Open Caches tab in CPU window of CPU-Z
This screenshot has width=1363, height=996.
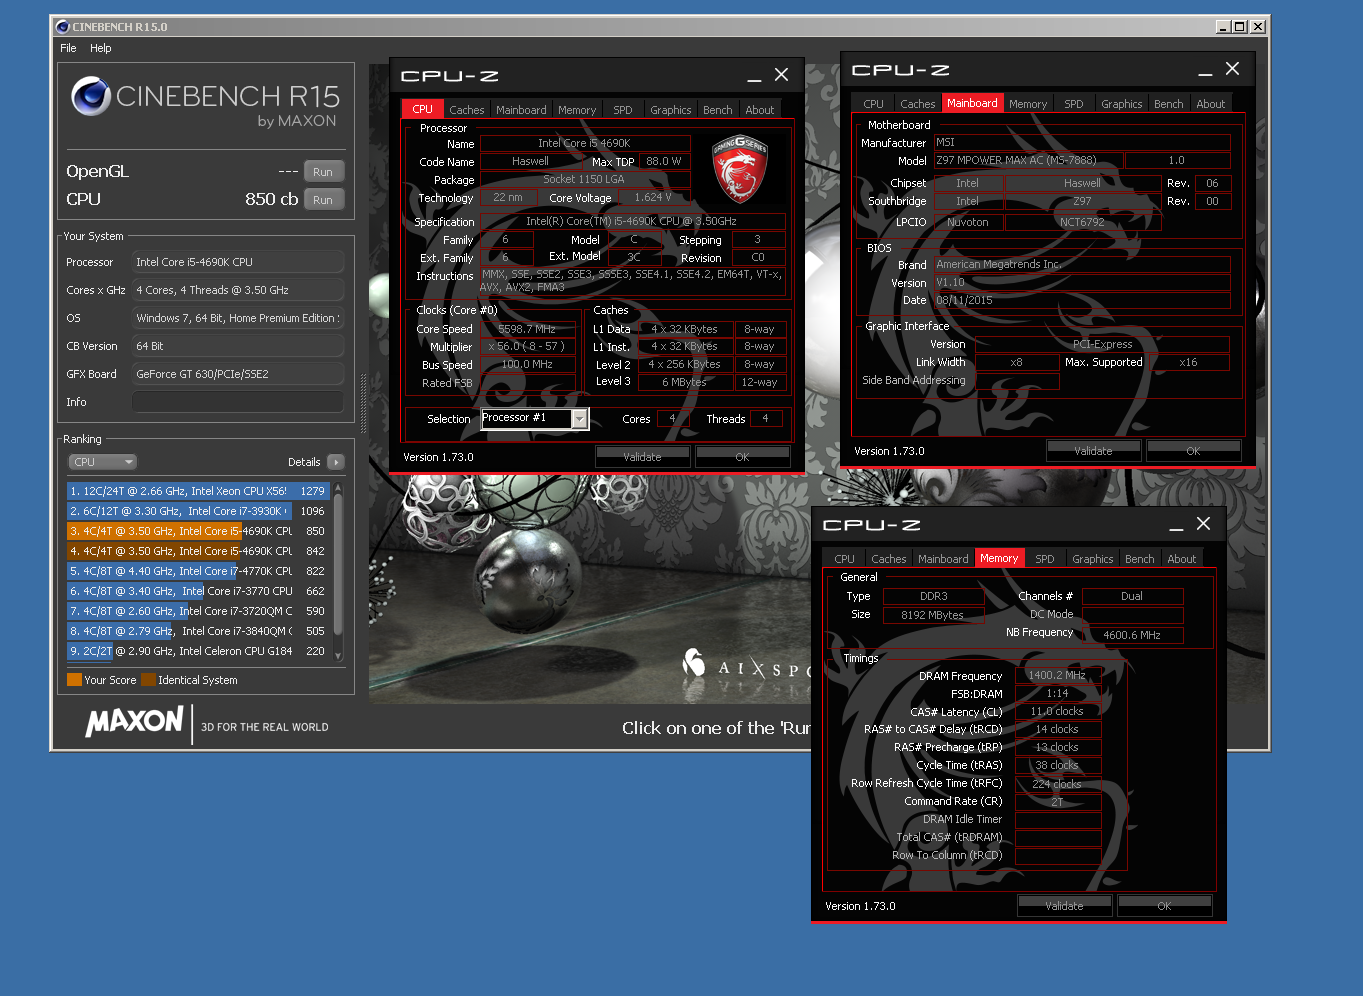pos(466,110)
